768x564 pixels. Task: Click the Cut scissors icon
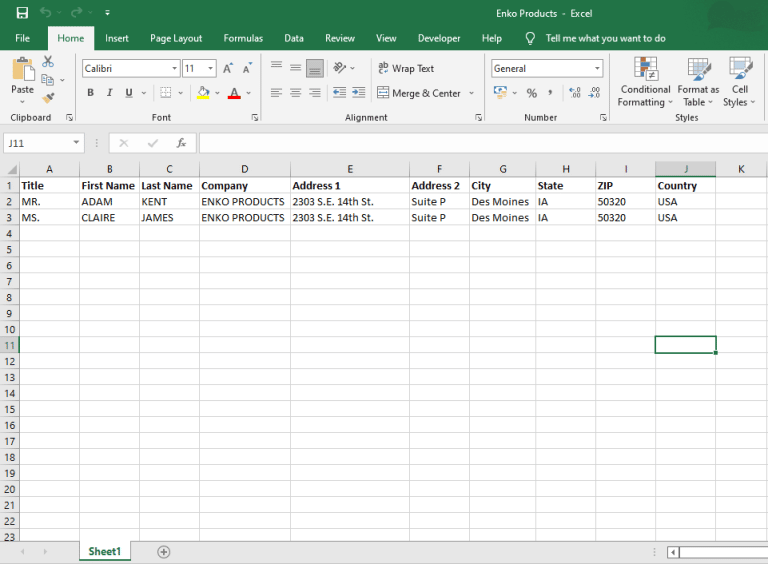pos(48,62)
